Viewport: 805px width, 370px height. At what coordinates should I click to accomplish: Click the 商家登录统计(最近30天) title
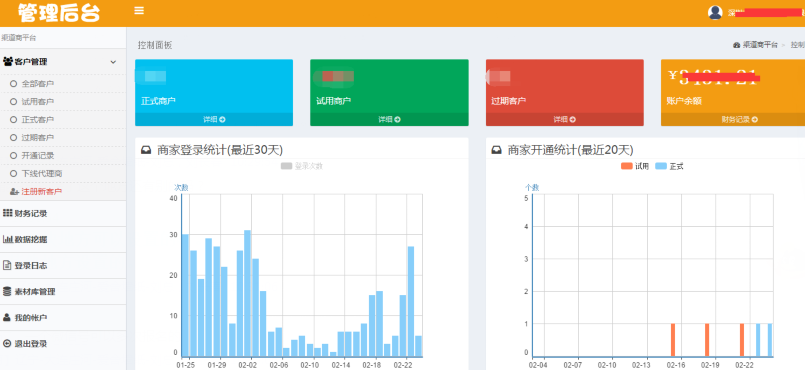[220, 150]
